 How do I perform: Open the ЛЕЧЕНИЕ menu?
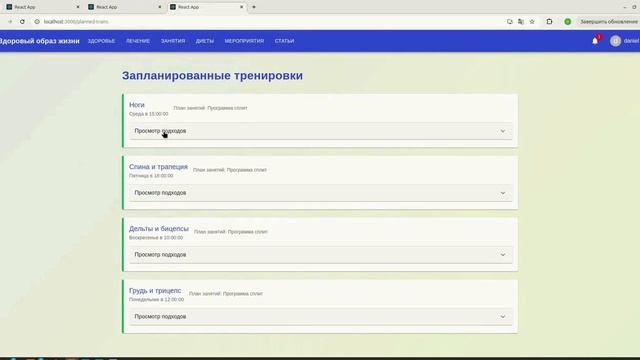click(x=138, y=41)
